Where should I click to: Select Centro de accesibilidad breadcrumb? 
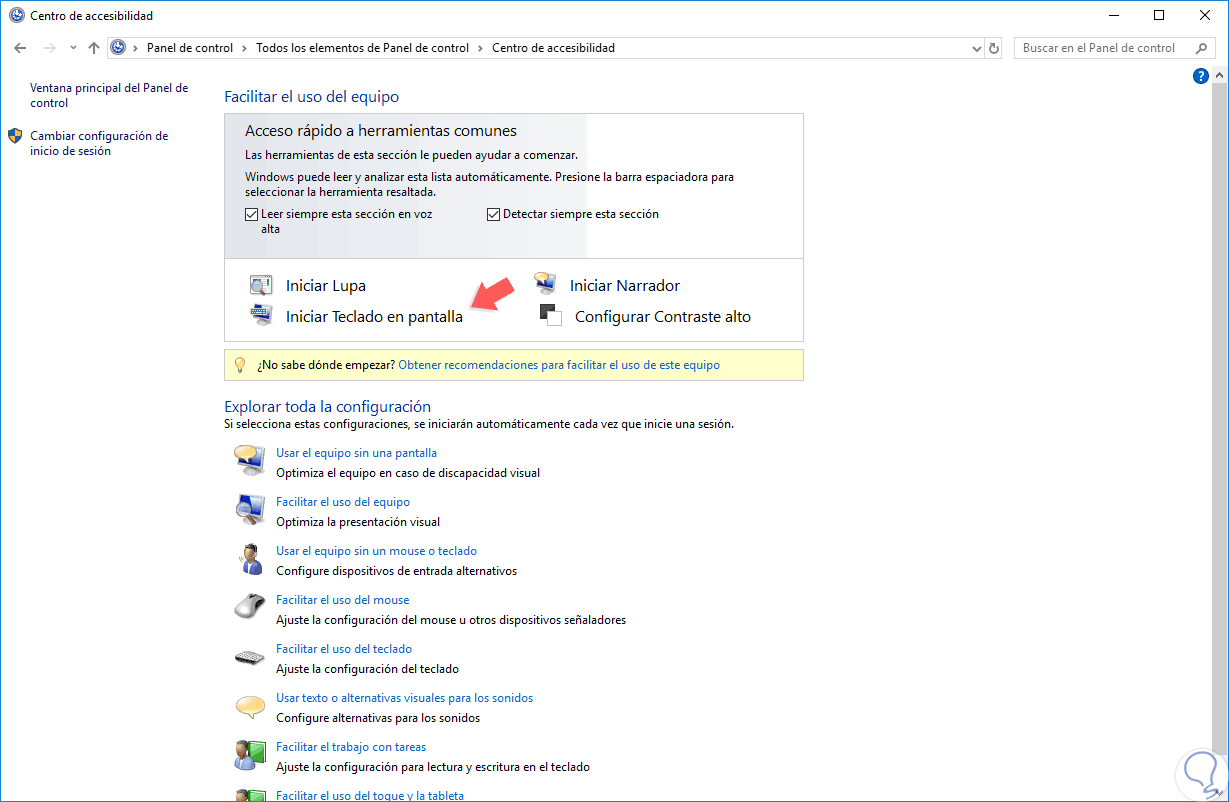pos(554,48)
